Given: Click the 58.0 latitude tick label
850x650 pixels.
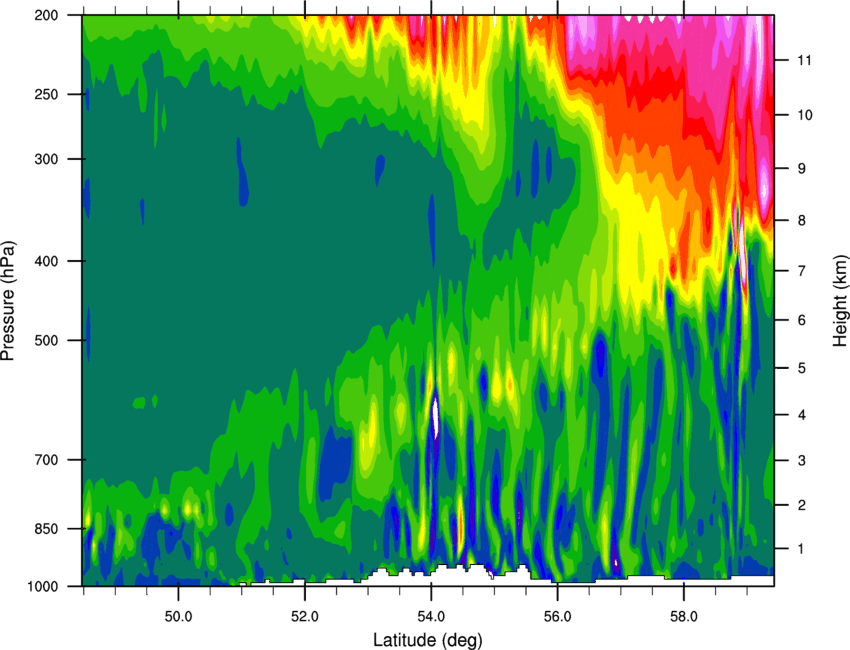Looking at the screenshot, I should point(684,617).
